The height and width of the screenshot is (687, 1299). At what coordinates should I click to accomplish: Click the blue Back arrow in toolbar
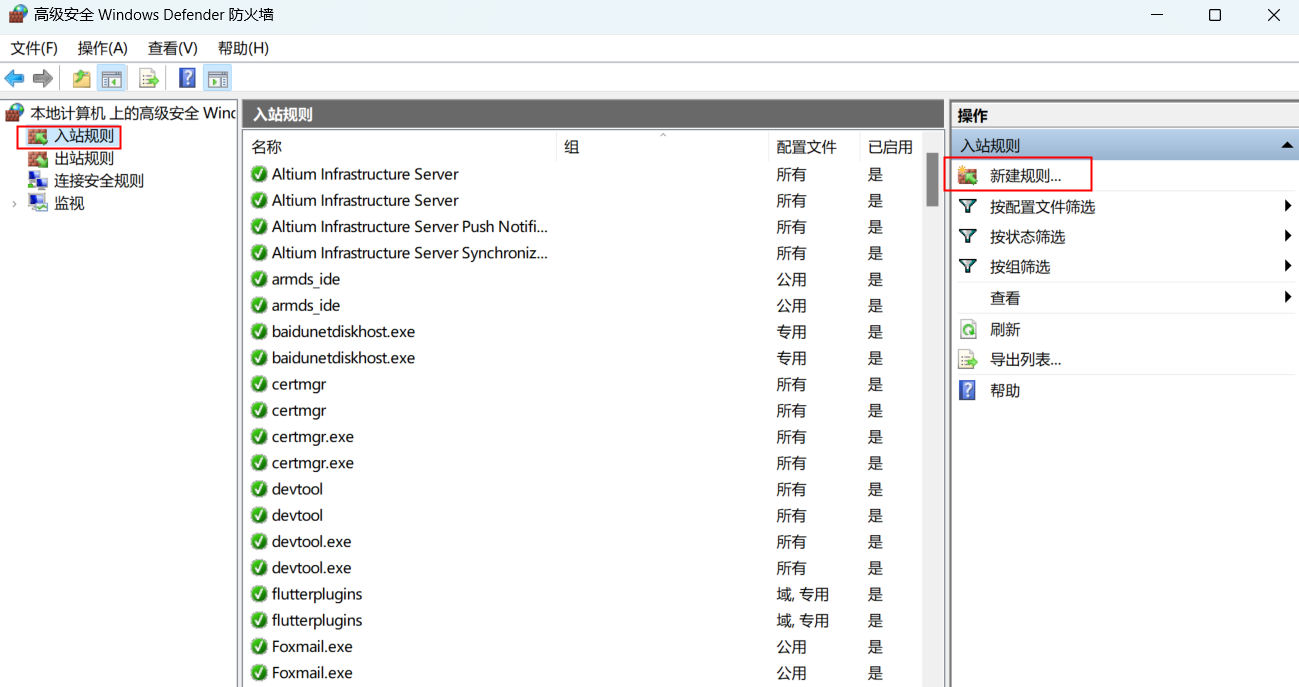[14, 78]
